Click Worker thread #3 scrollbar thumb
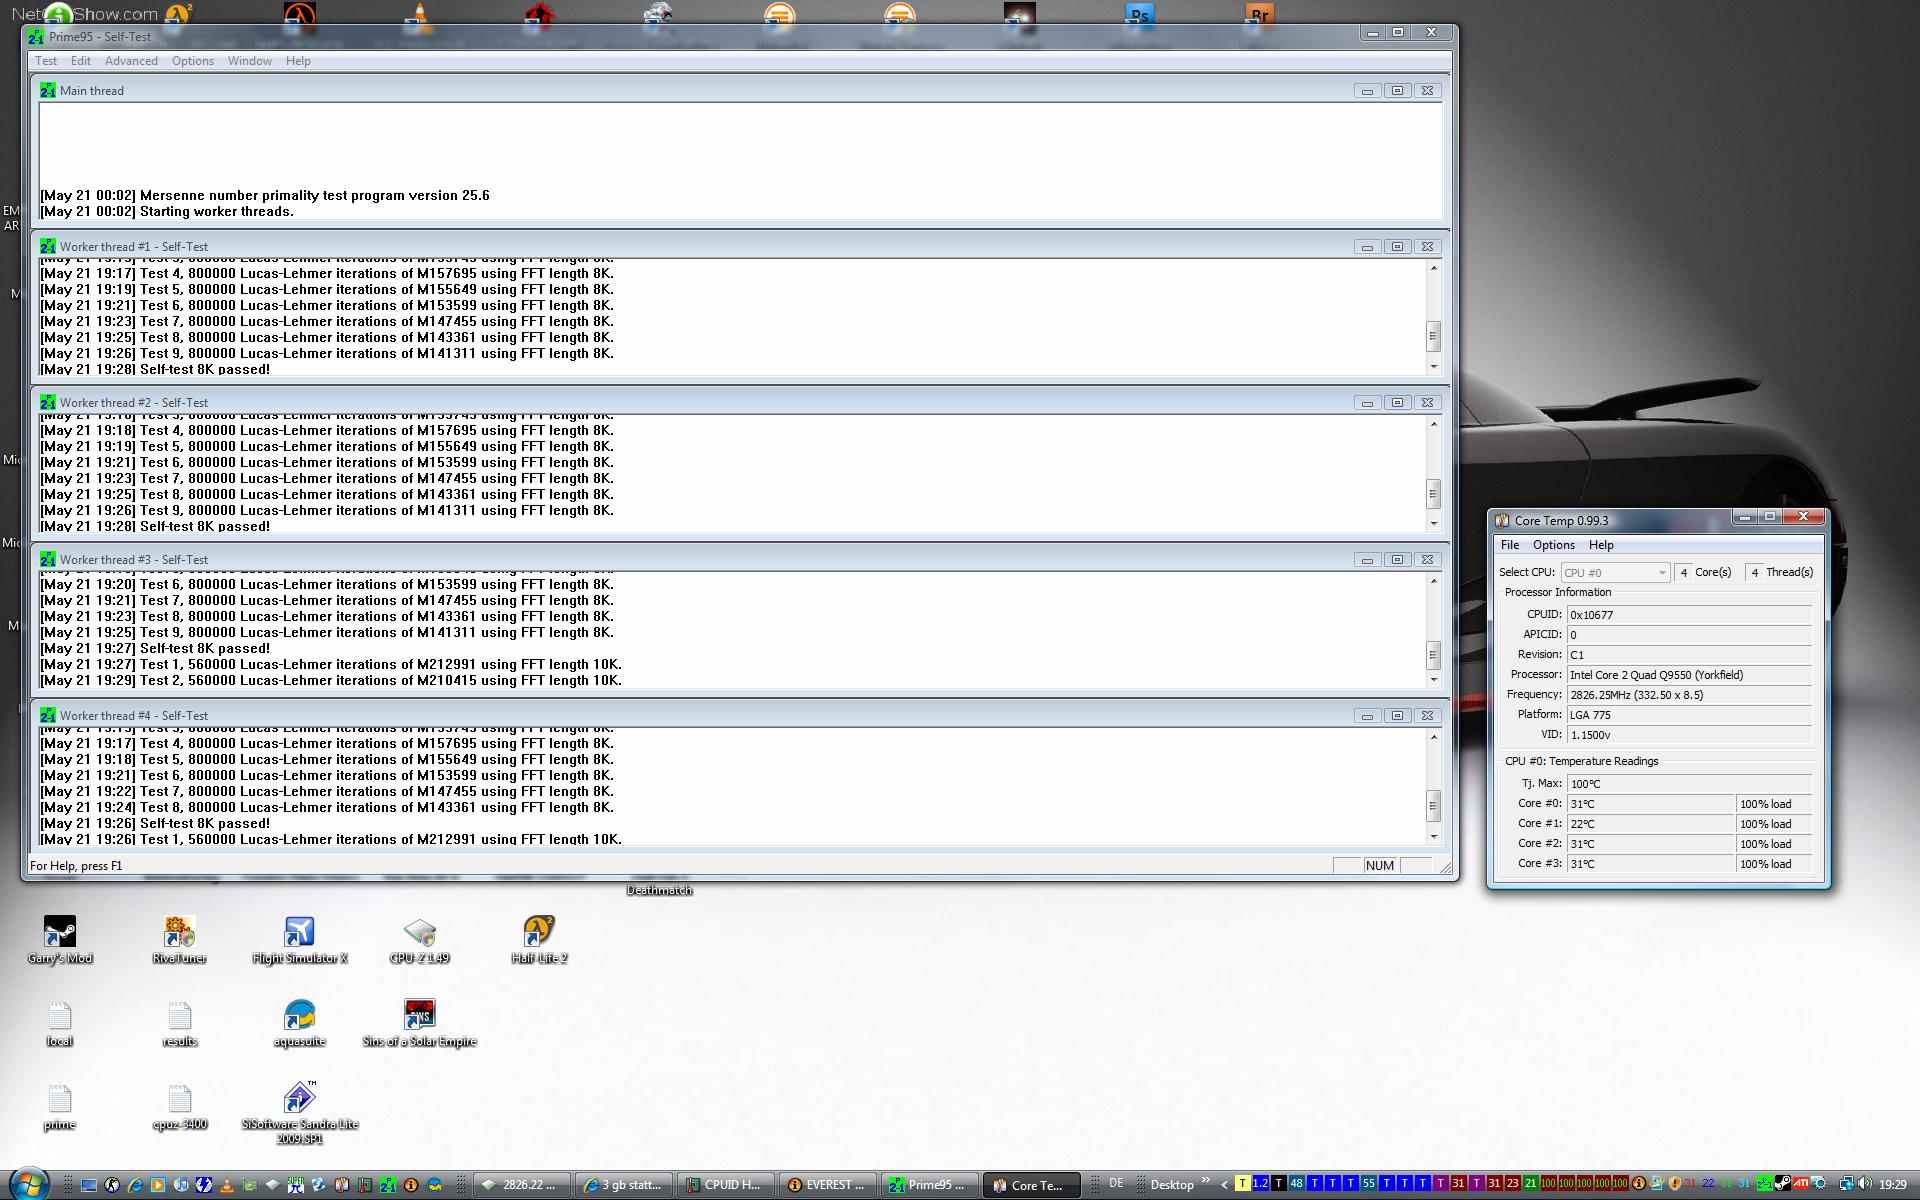This screenshot has width=1920, height=1200. point(1433,655)
